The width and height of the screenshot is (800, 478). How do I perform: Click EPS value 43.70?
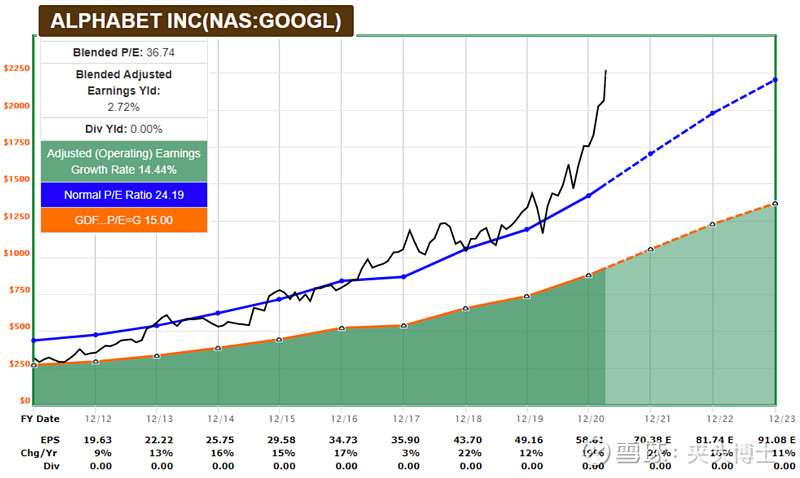[x=468, y=440]
